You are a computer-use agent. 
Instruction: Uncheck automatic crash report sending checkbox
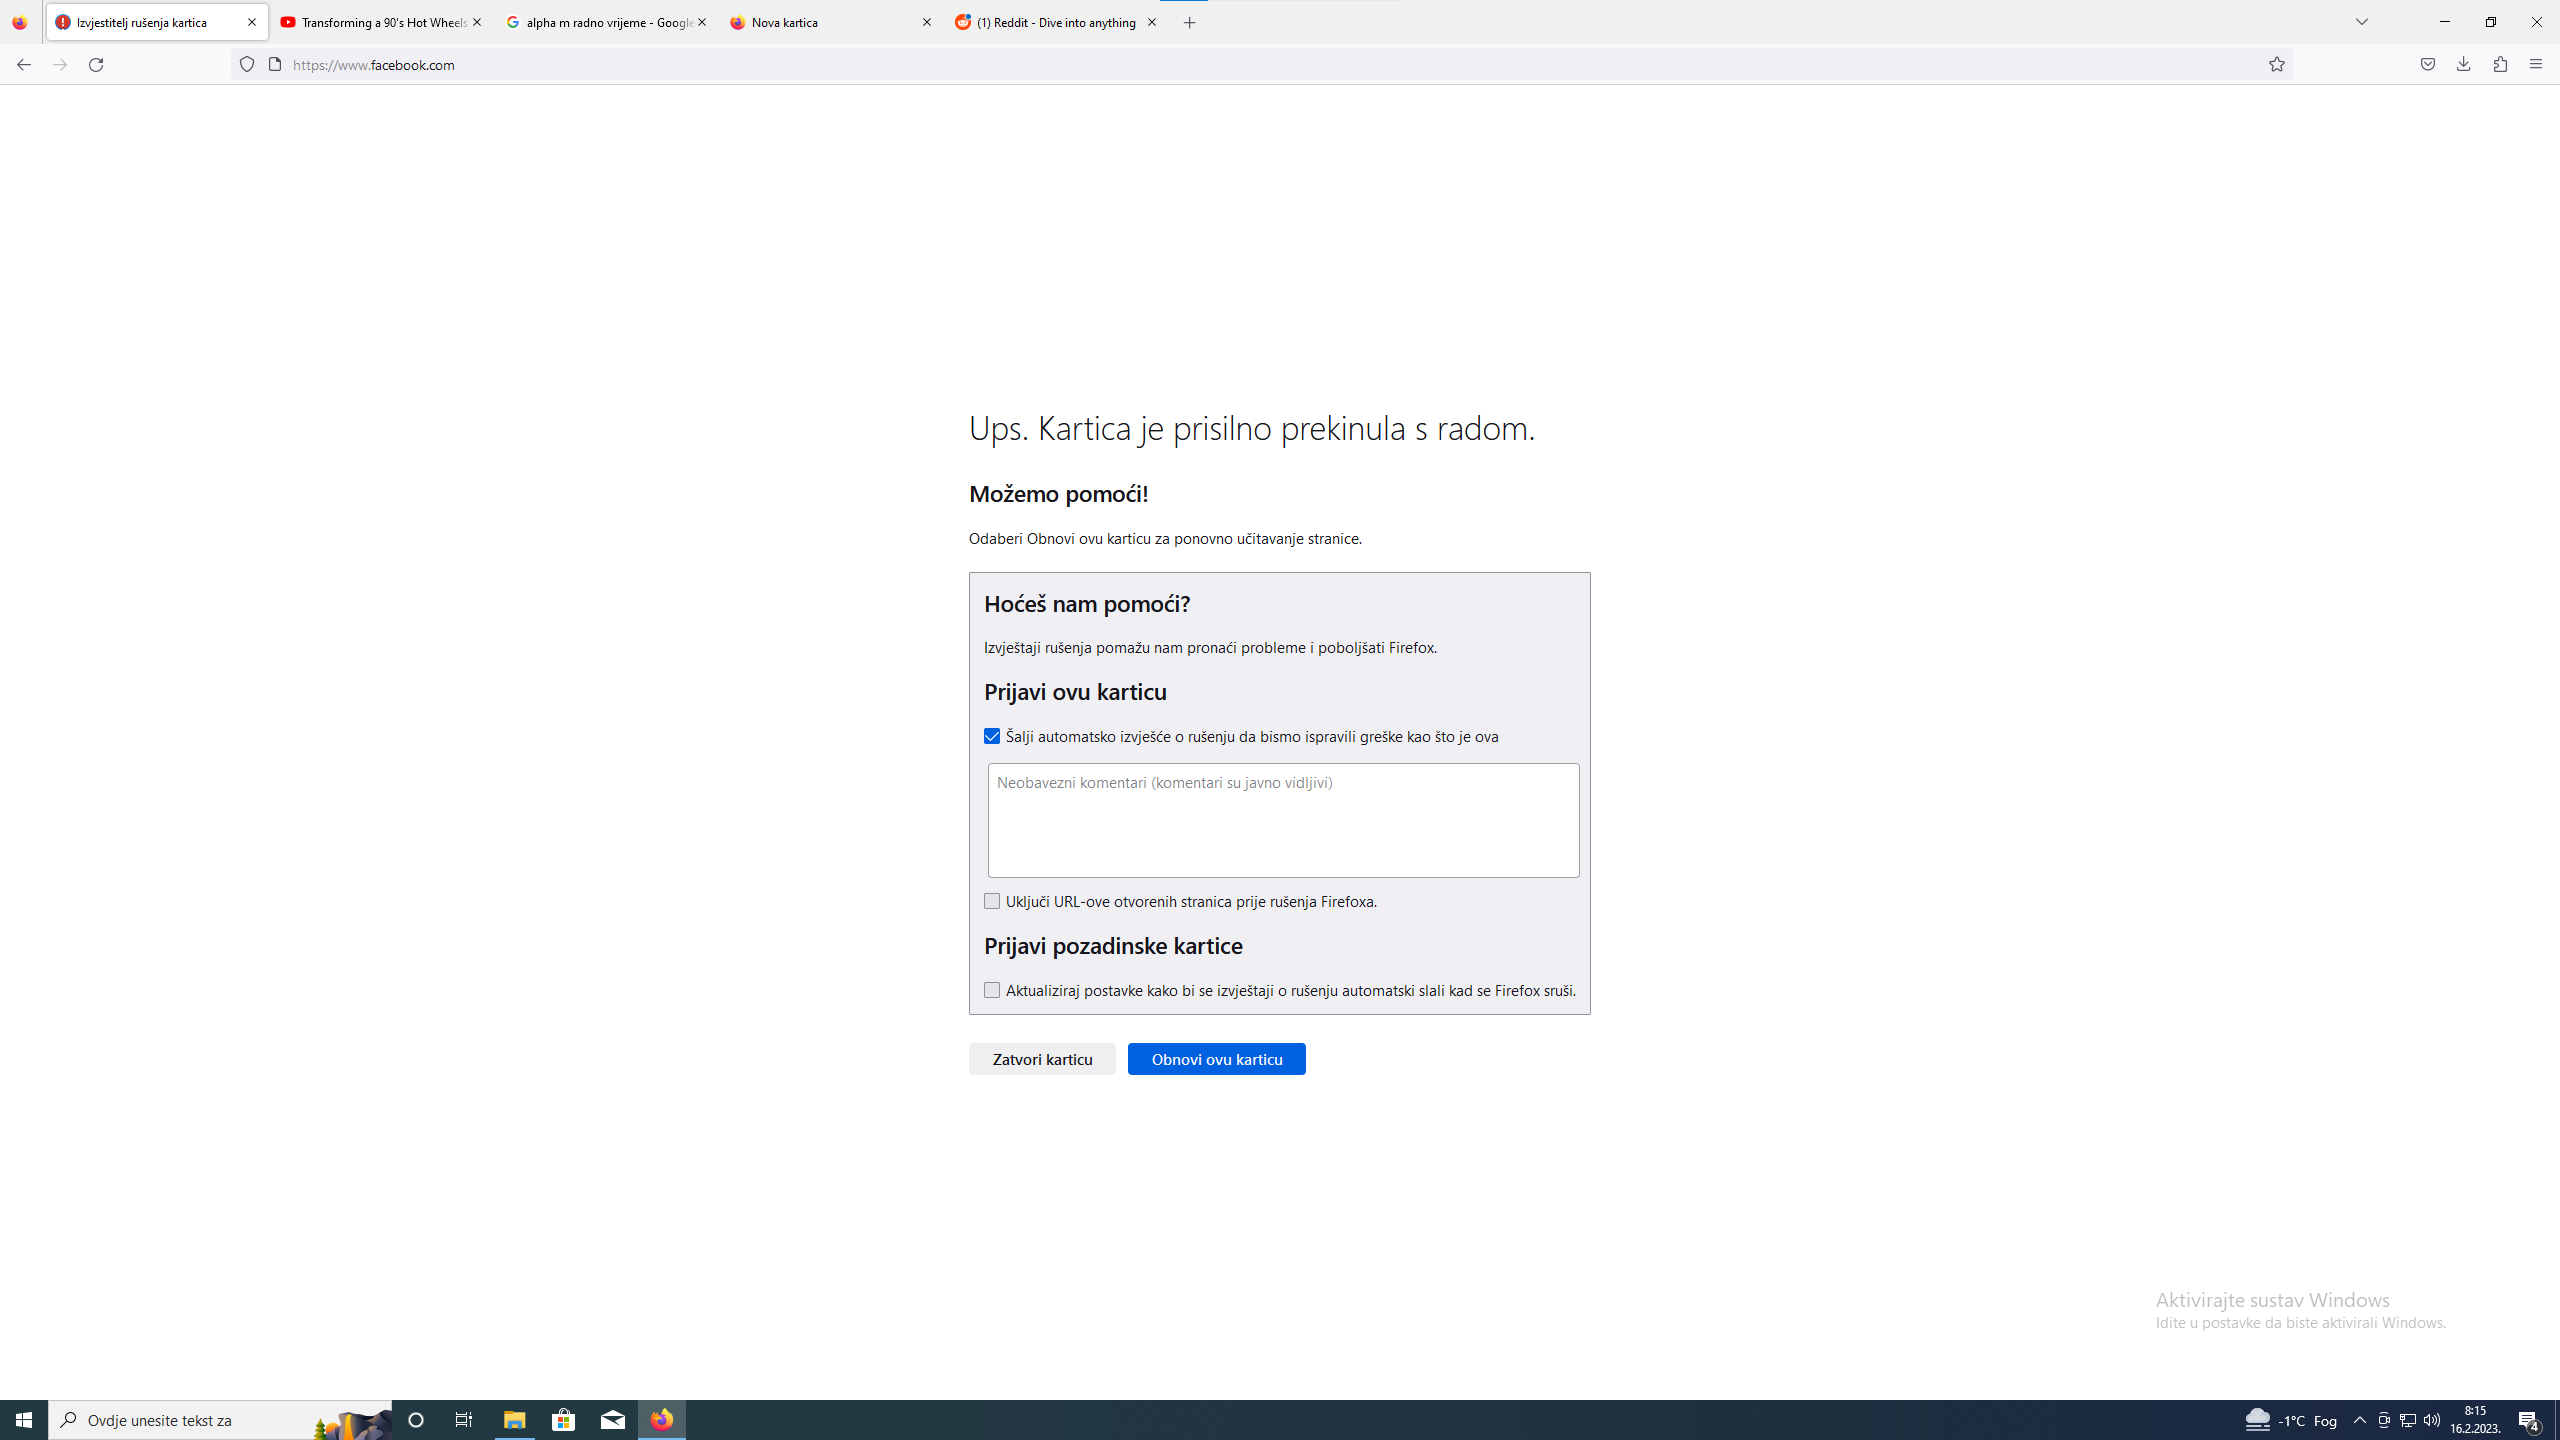click(x=992, y=737)
